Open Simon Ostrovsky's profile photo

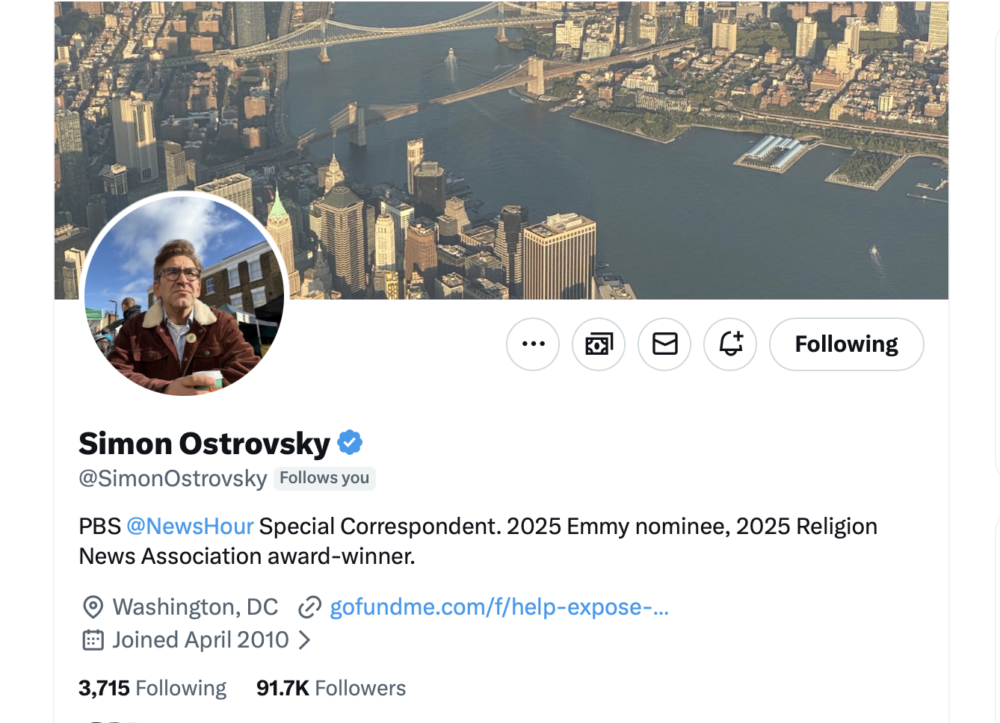click(184, 295)
